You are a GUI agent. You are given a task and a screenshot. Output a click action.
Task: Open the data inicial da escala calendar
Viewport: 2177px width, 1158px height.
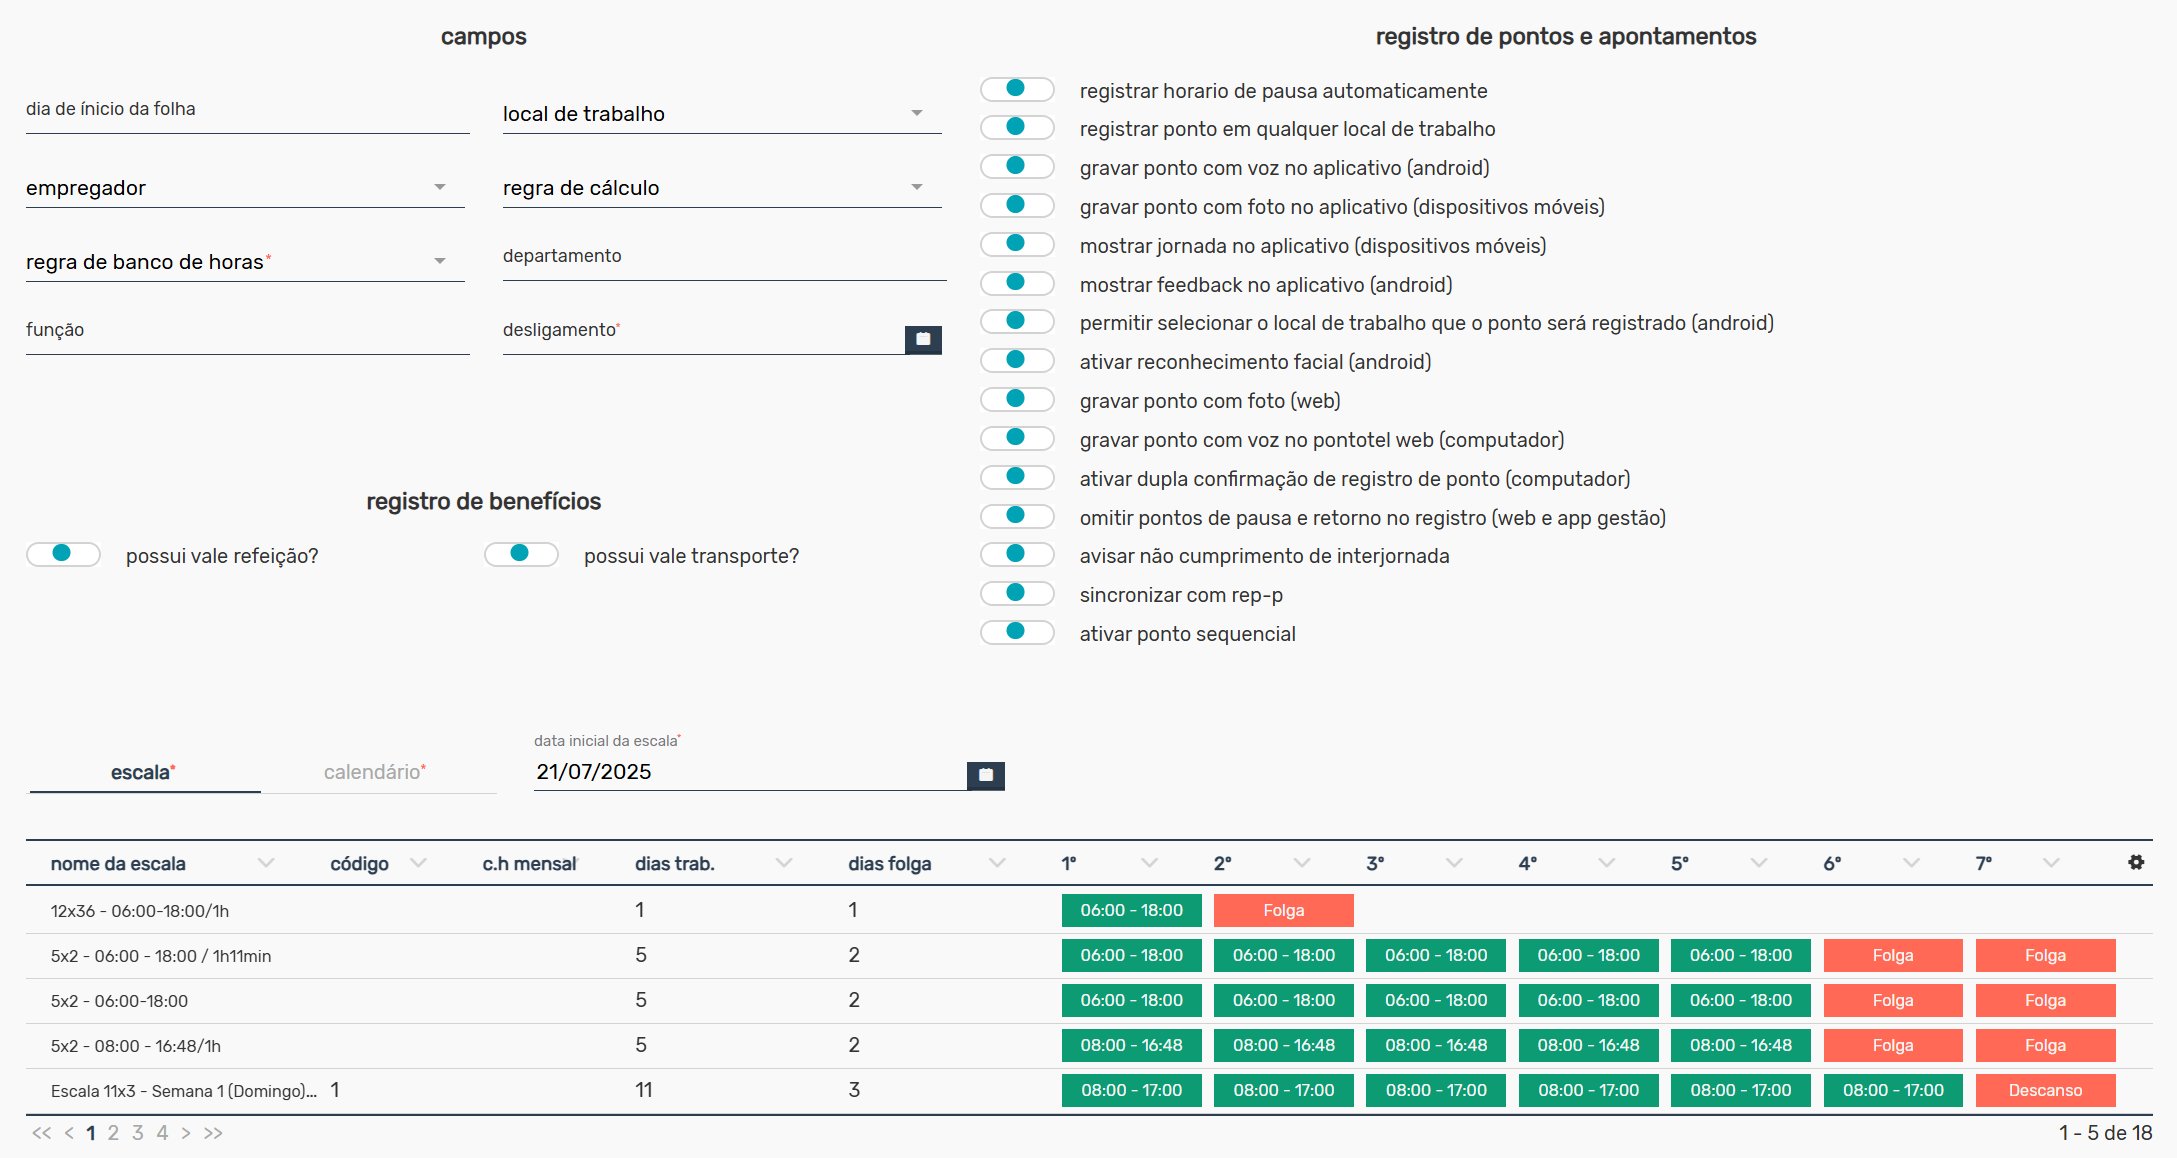pyautogui.click(x=985, y=775)
